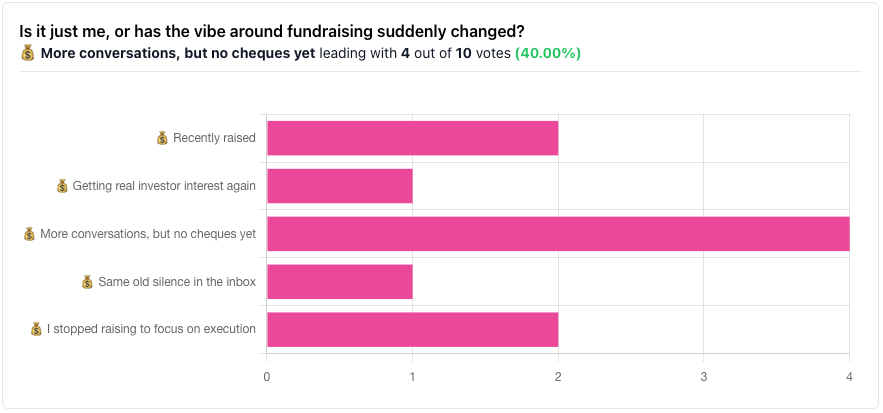
Task: Click the 3 tick label on the x-axis
Action: tap(704, 377)
